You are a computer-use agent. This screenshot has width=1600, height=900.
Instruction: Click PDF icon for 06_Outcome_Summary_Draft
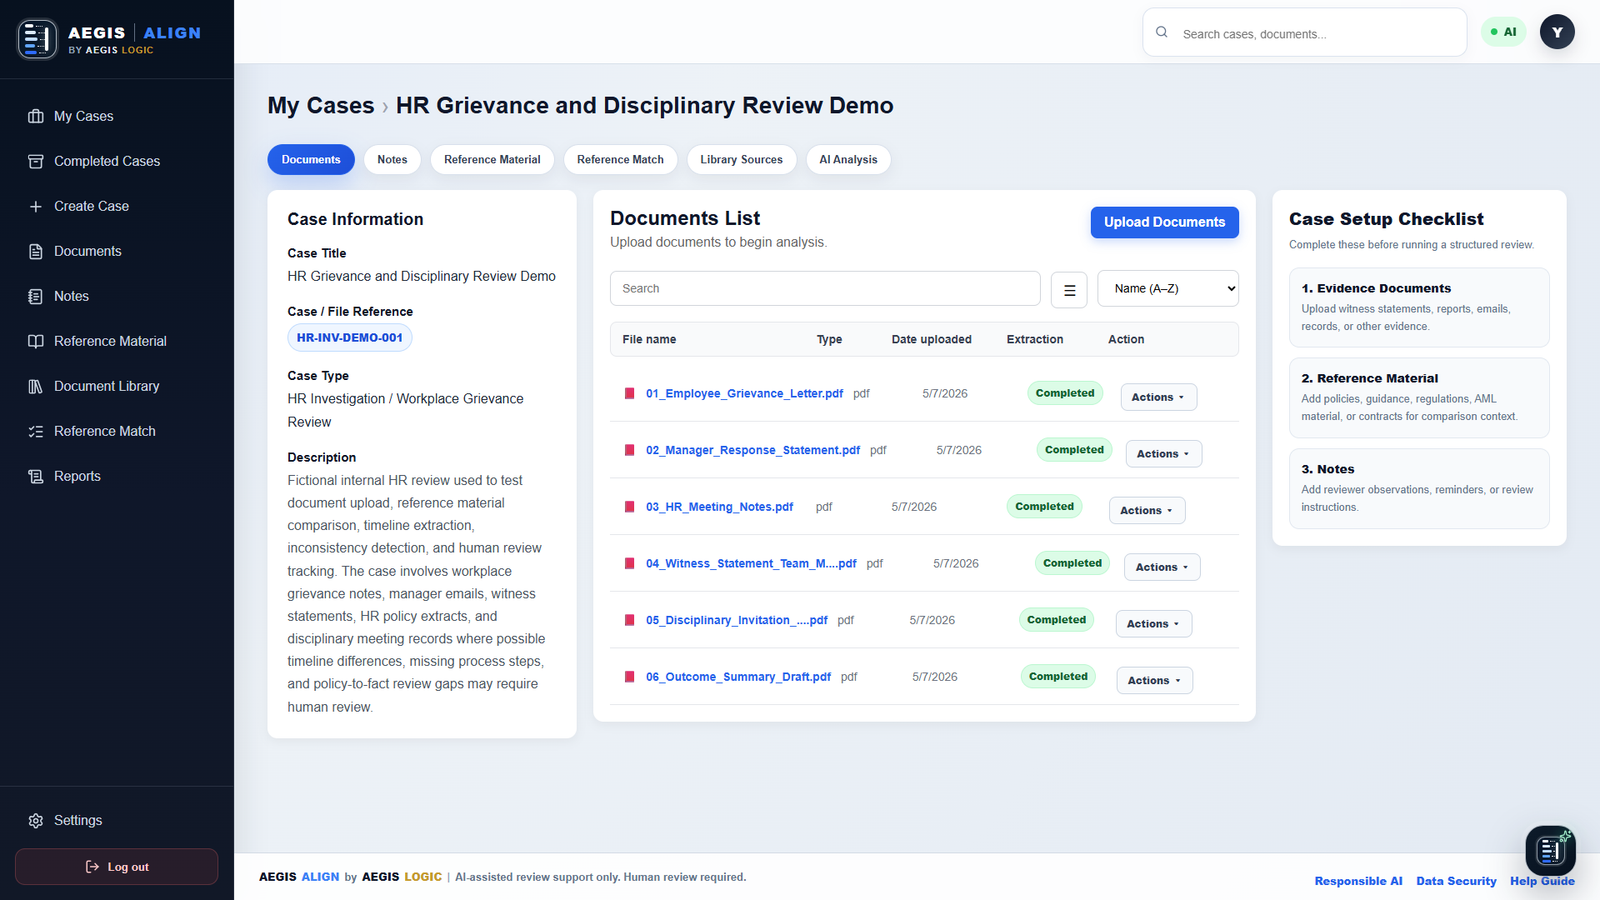tap(630, 677)
